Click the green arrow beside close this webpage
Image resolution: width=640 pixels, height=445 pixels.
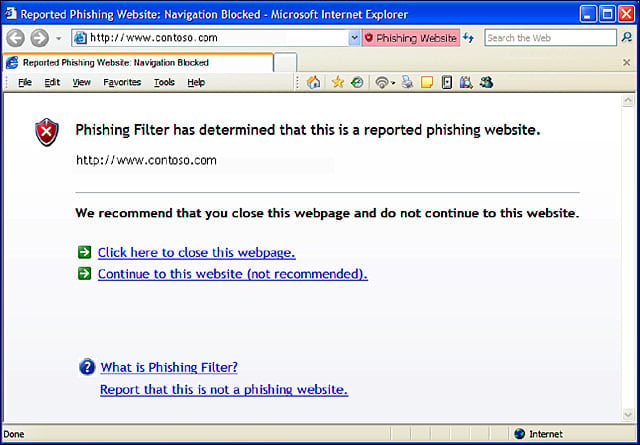(x=84, y=252)
